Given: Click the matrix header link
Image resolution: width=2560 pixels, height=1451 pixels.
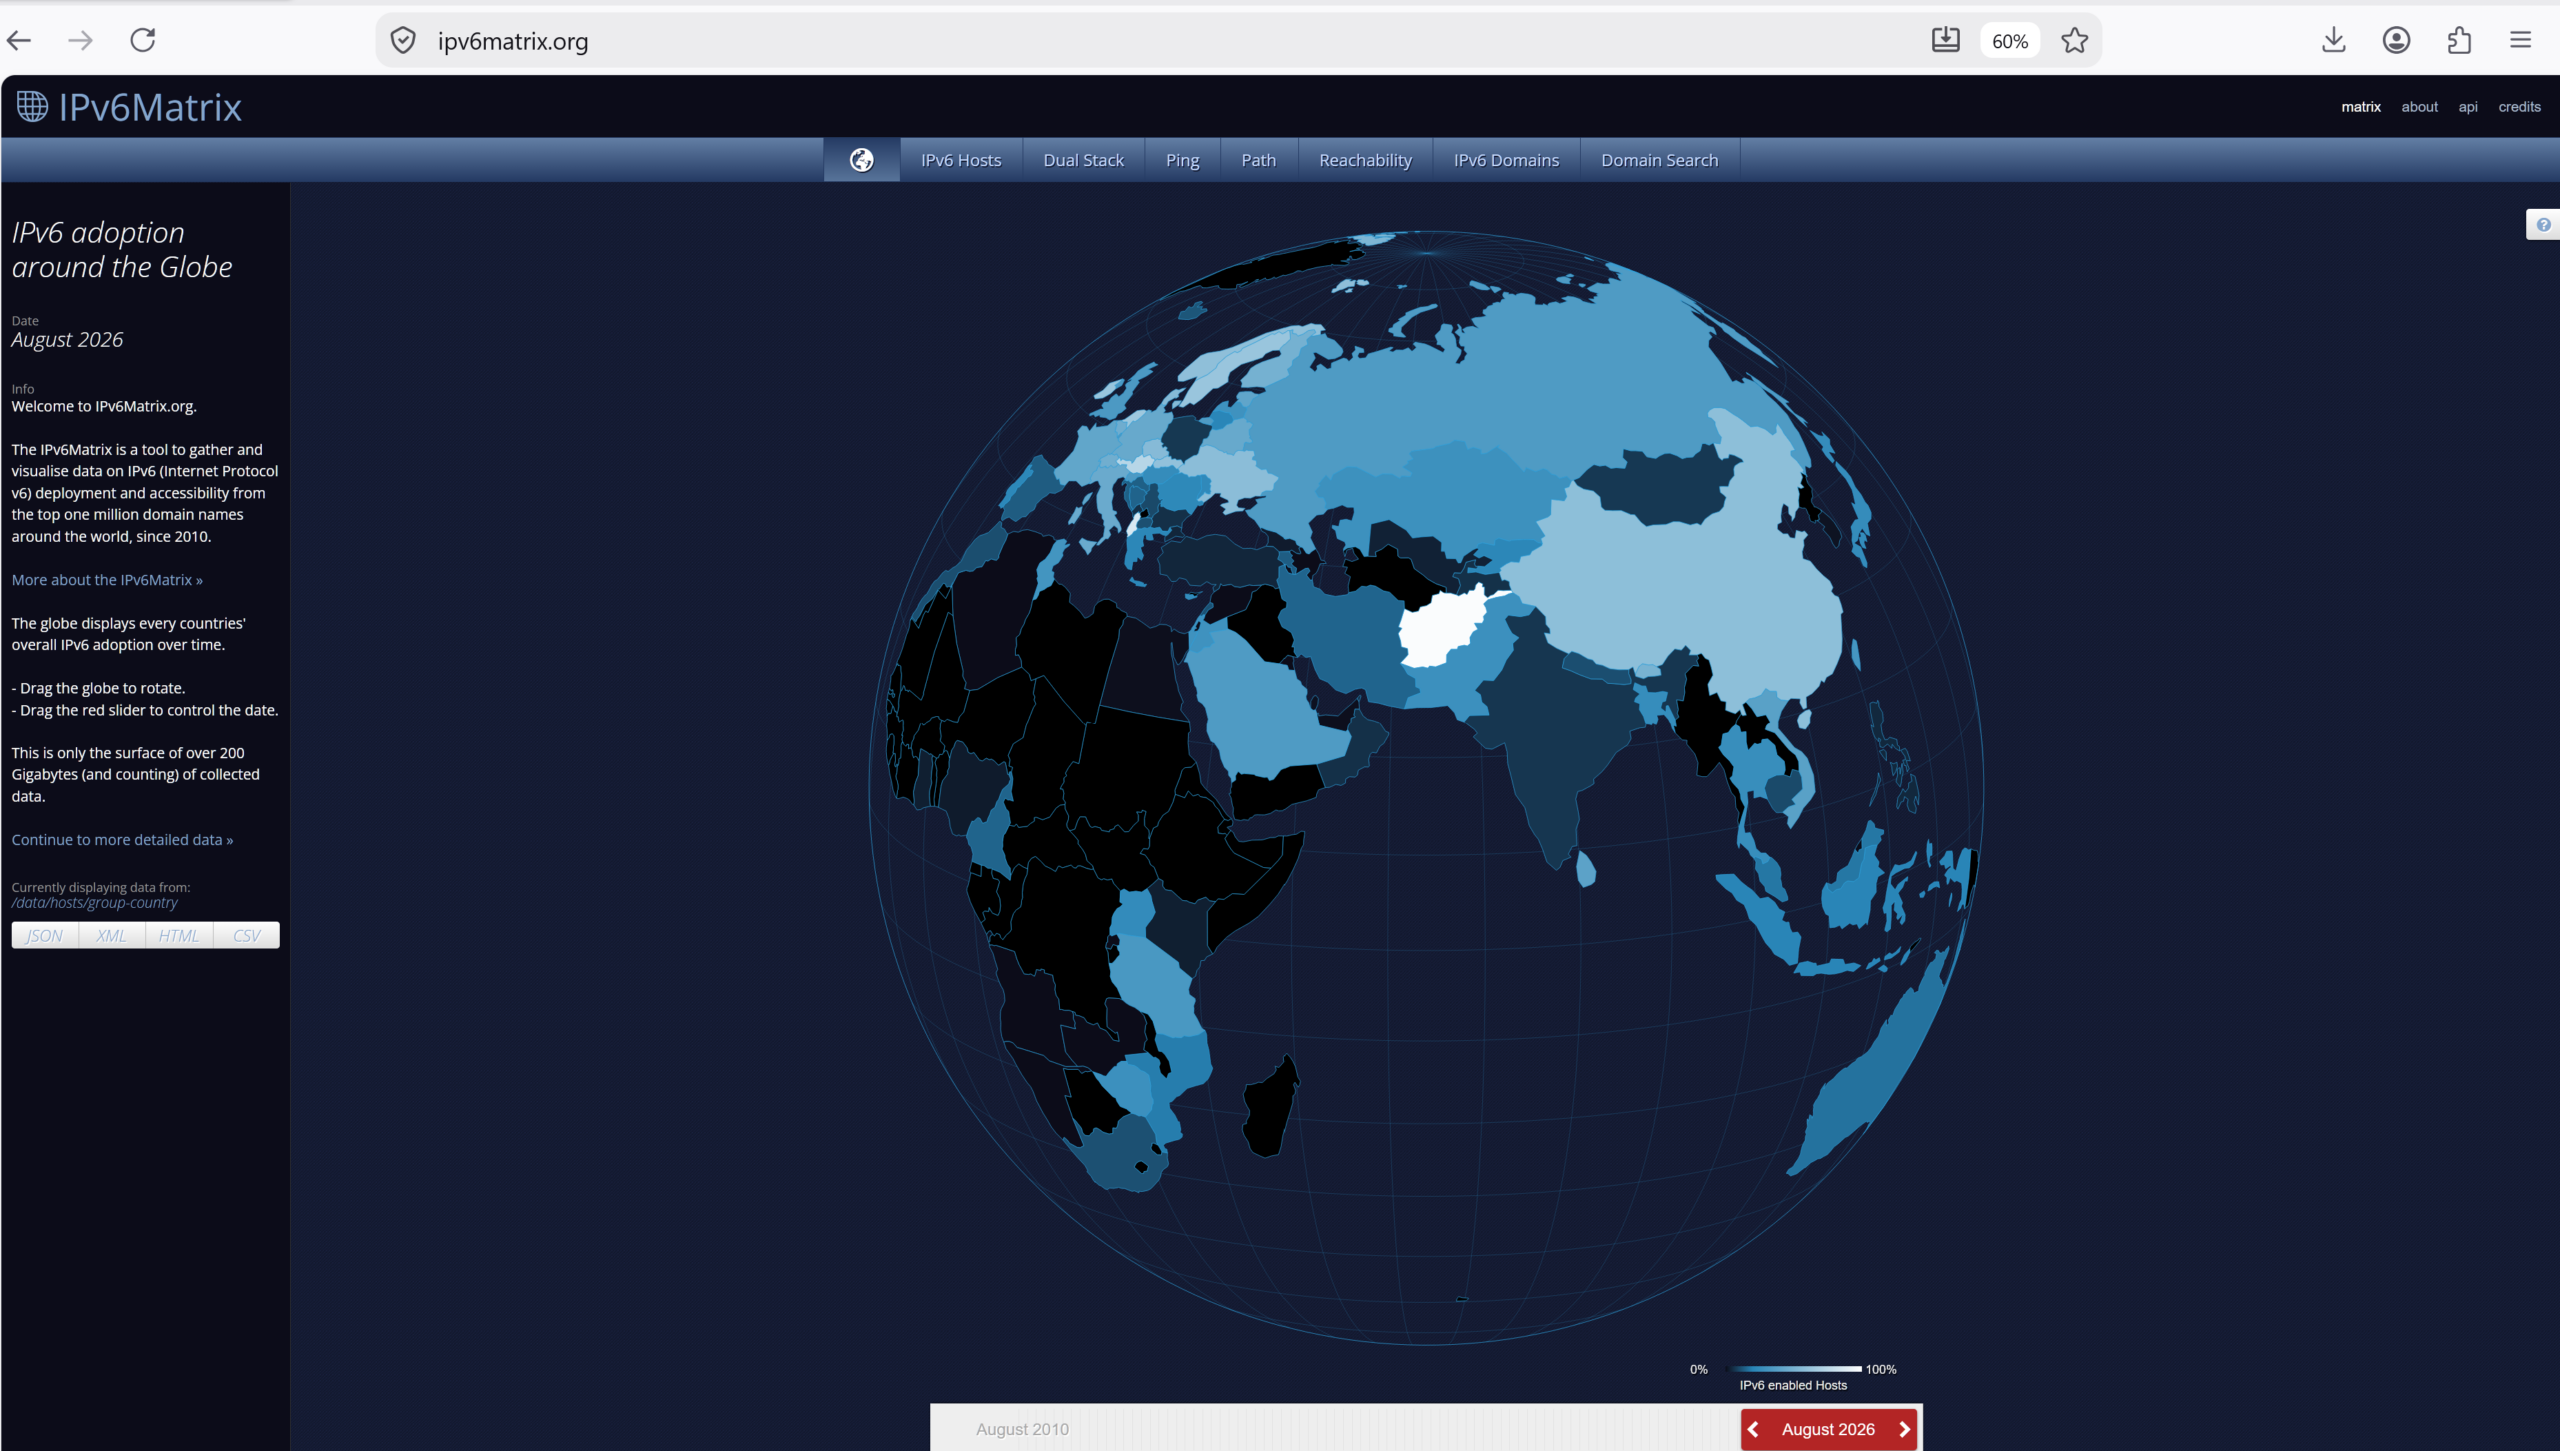Looking at the screenshot, I should [x=2360, y=107].
